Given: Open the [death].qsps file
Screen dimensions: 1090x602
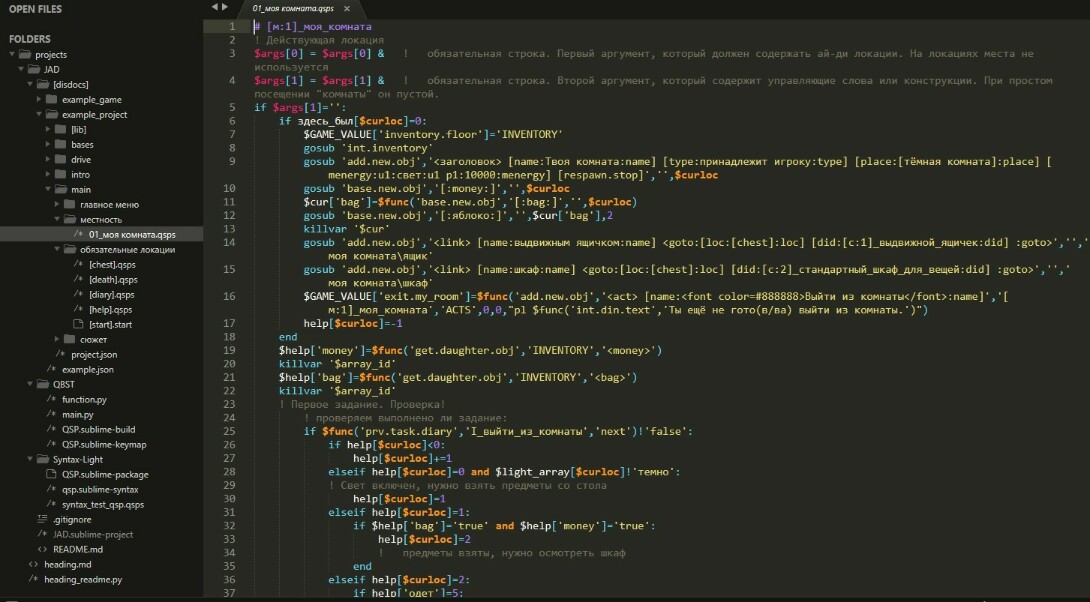Looking at the screenshot, I should click(113, 279).
